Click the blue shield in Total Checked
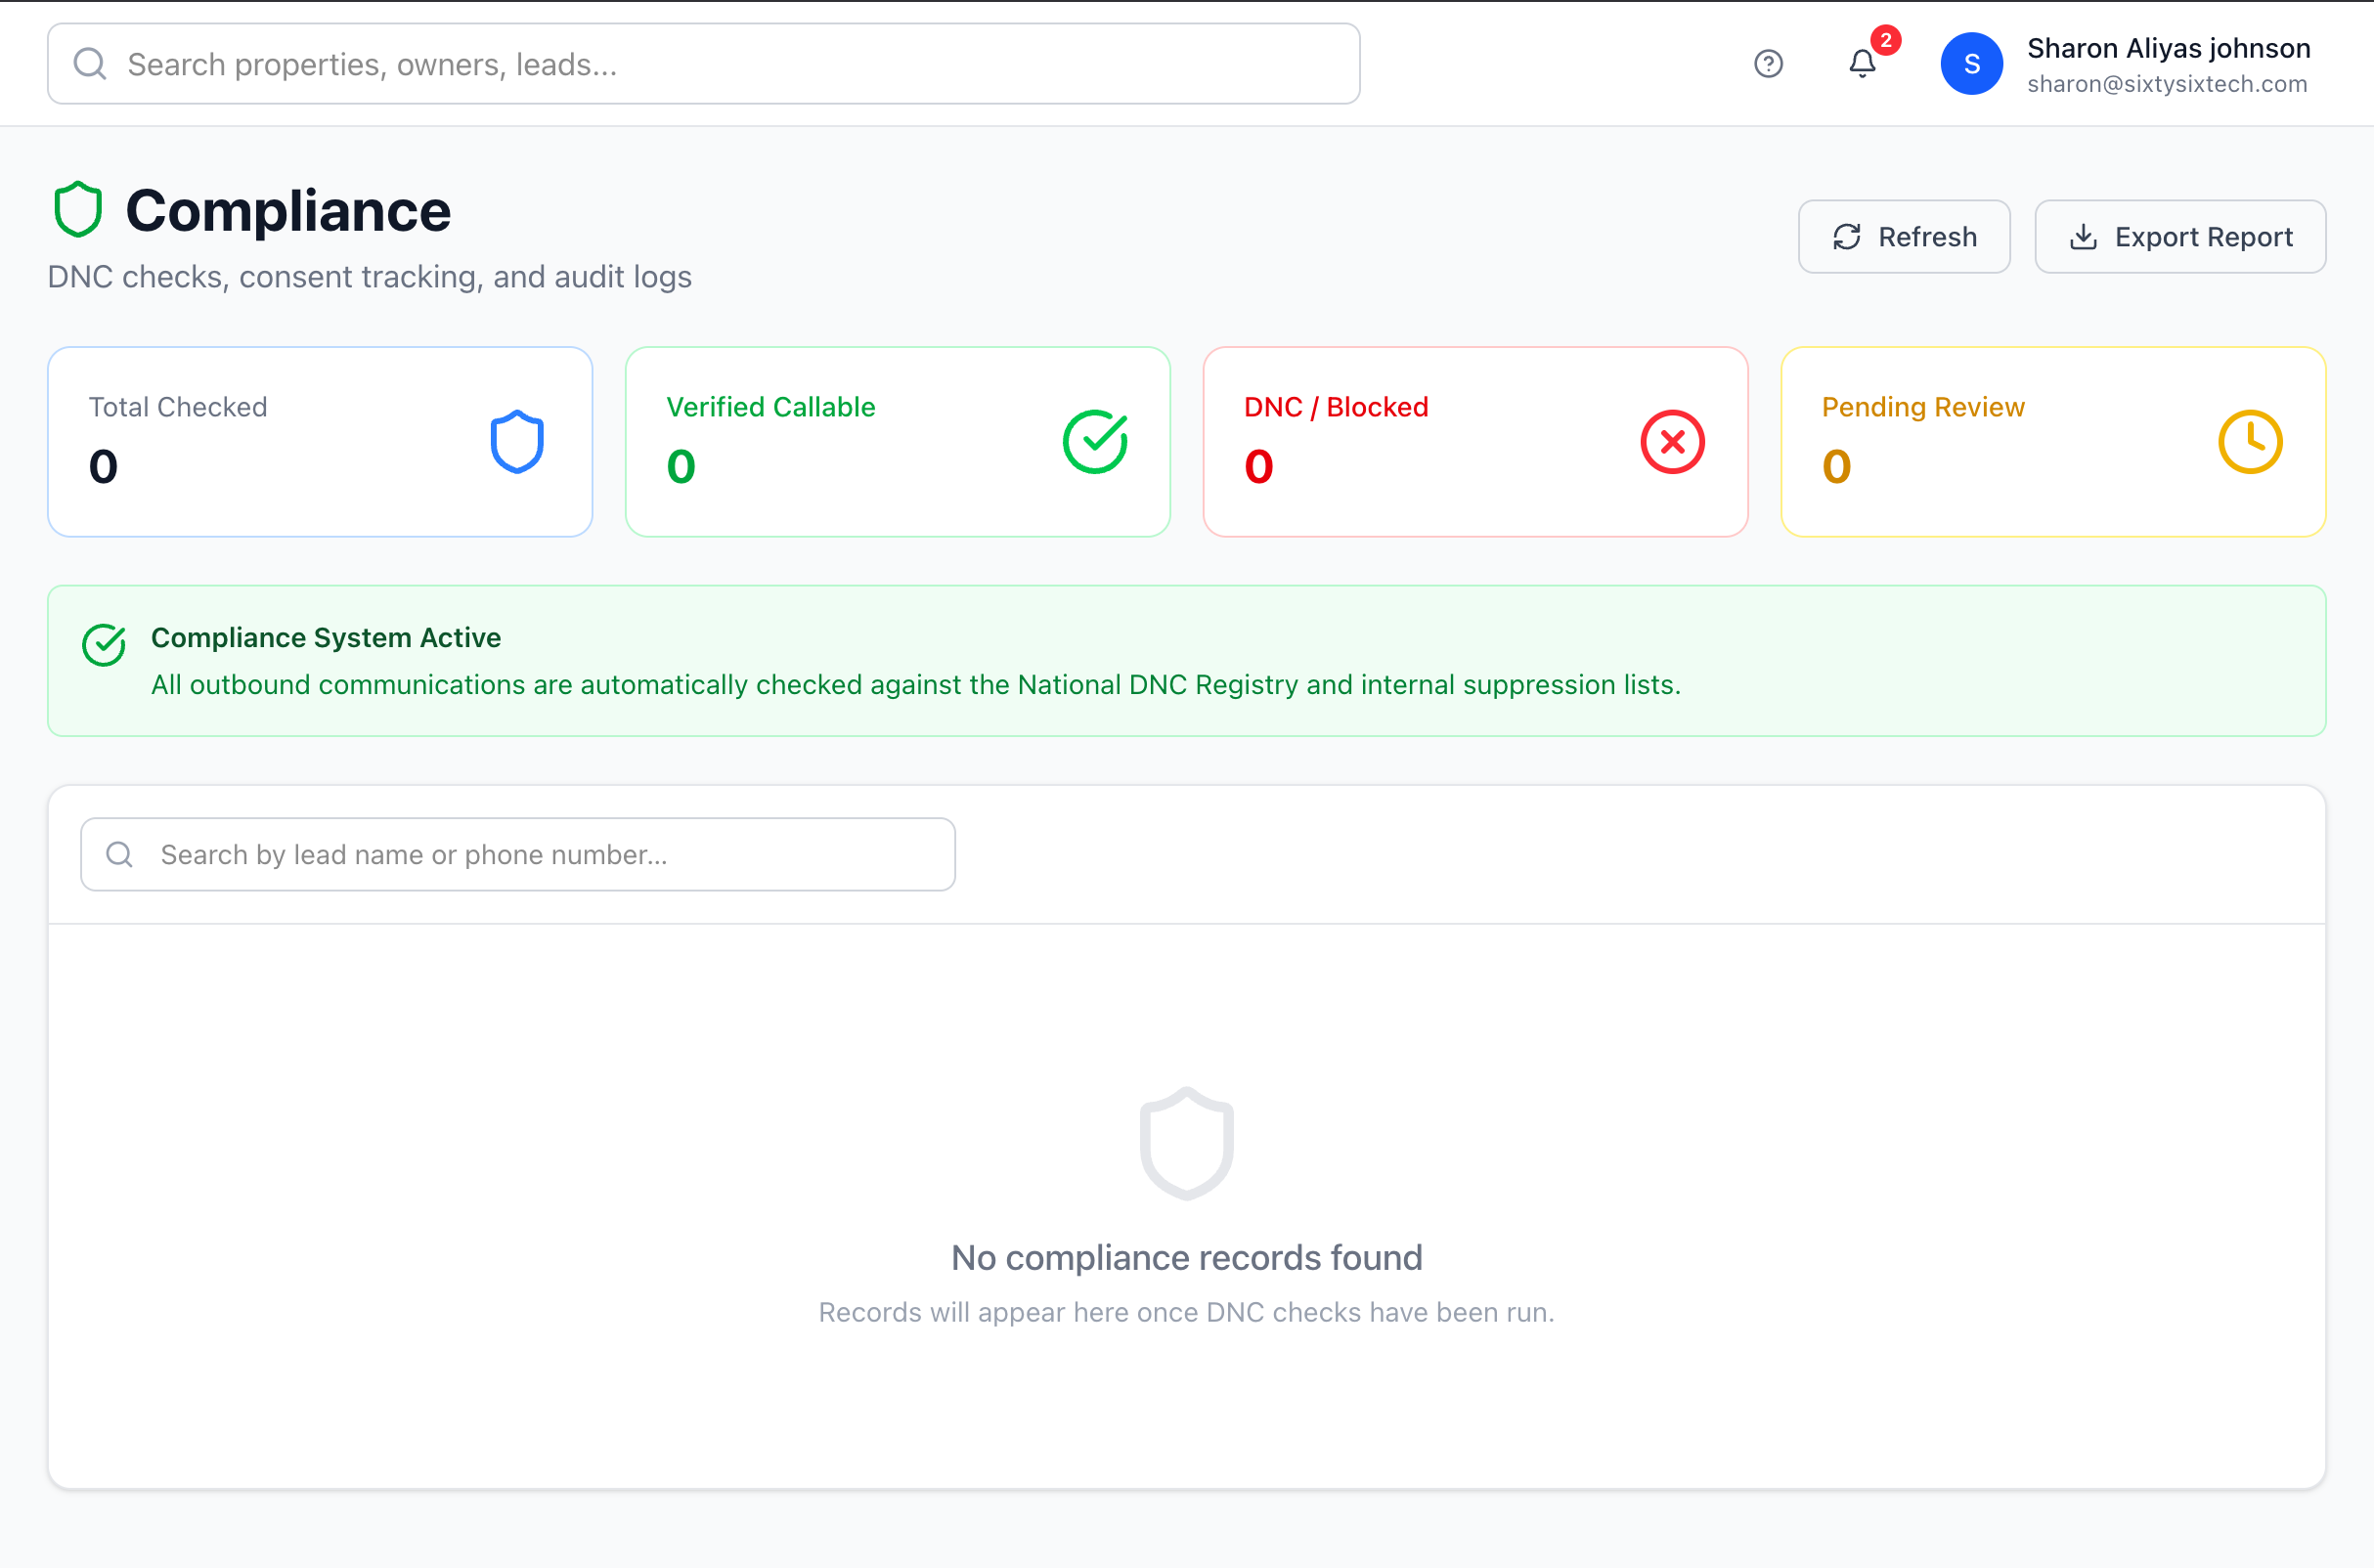This screenshot has height=1568, width=2374. point(517,442)
